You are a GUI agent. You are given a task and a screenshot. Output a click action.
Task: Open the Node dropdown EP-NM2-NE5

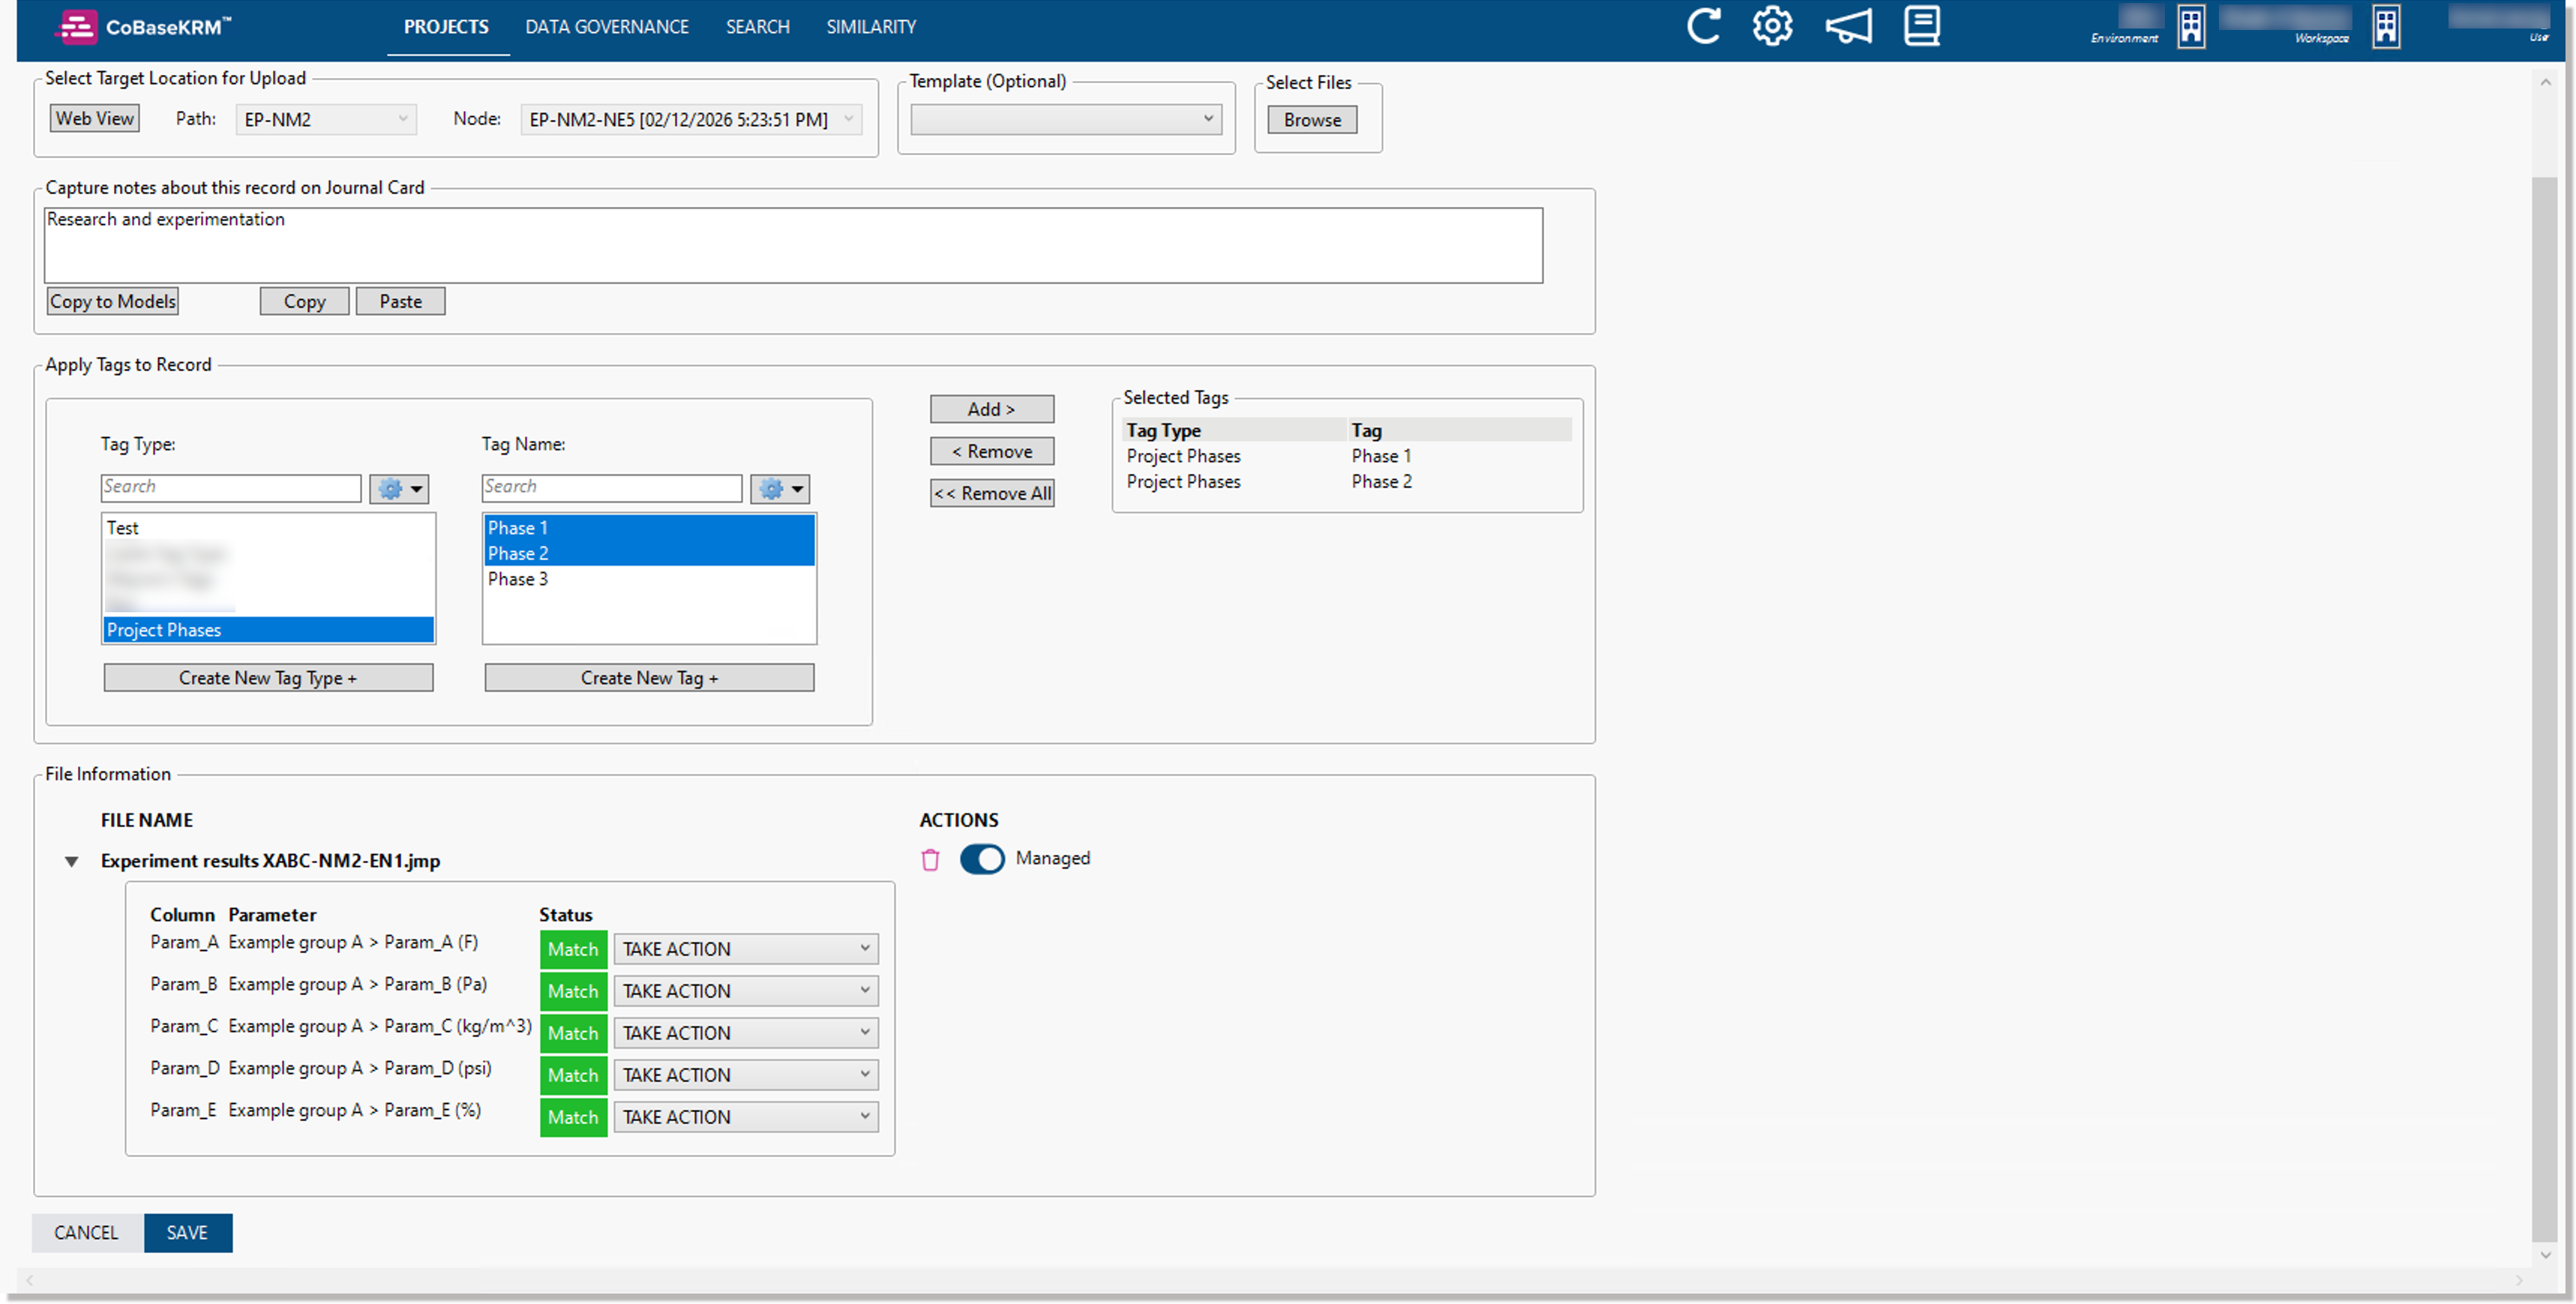pyautogui.click(x=690, y=119)
